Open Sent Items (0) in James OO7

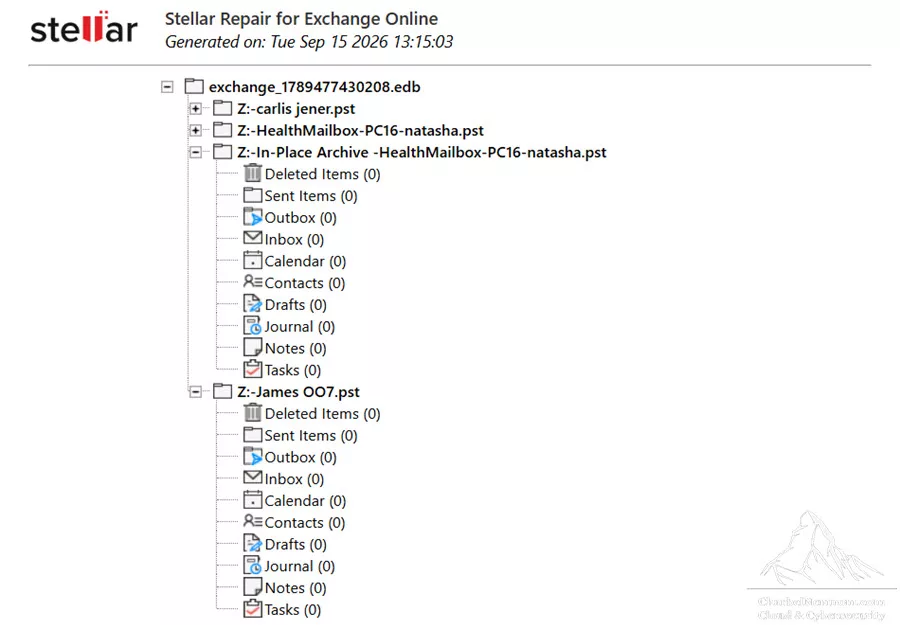point(311,436)
